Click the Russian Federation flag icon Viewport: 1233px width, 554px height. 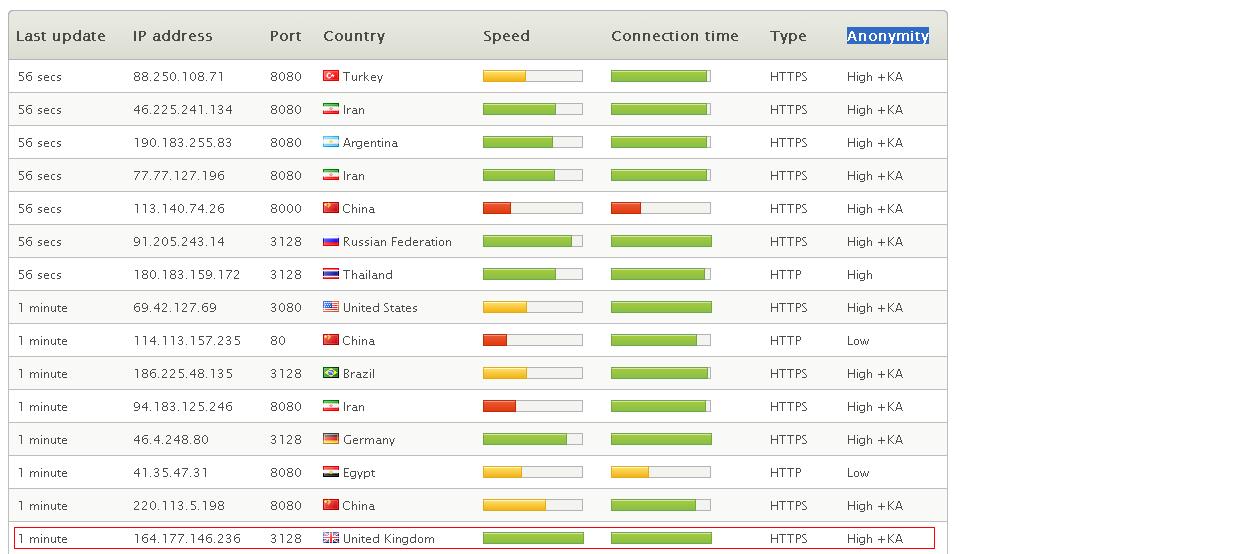(x=331, y=241)
